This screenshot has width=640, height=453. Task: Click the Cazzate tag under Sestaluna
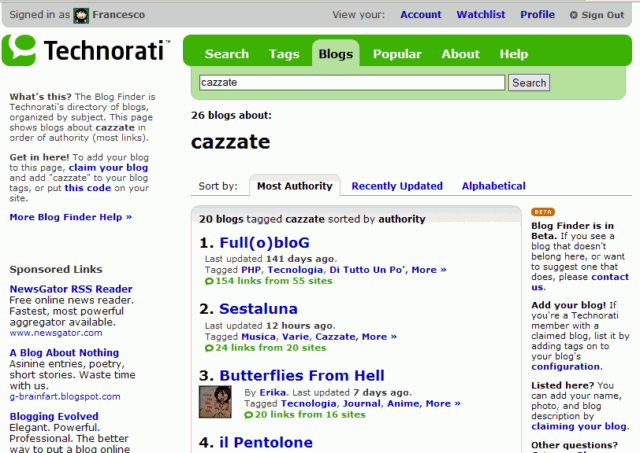335,337
